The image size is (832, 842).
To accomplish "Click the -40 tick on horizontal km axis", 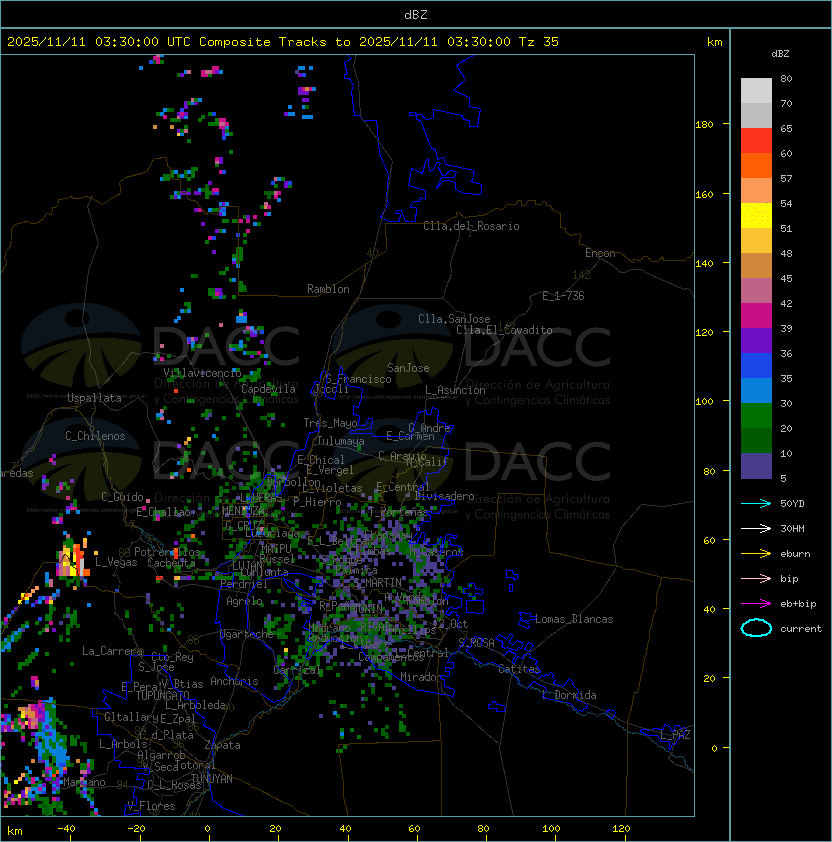I will (66, 829).
